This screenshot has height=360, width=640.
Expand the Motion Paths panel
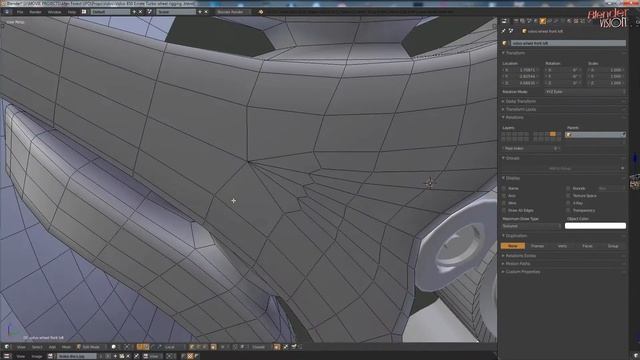518,264
